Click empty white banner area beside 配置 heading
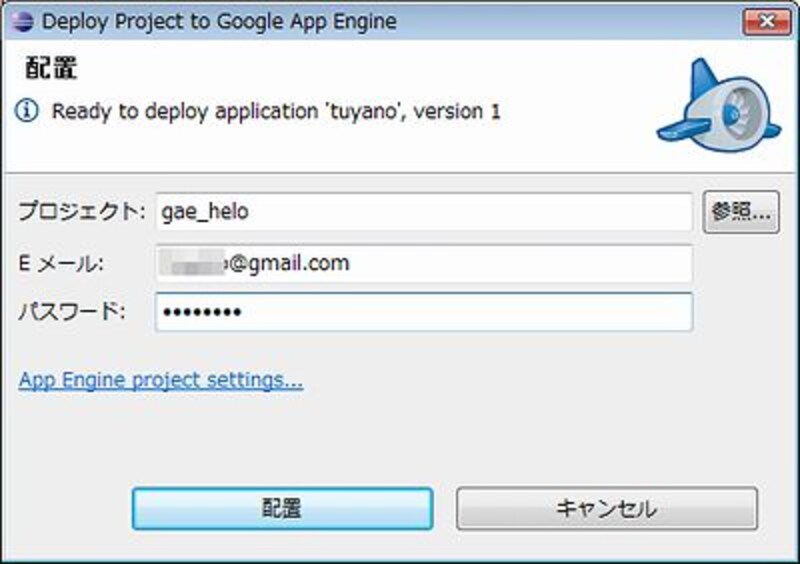 (x=350, y=70)
